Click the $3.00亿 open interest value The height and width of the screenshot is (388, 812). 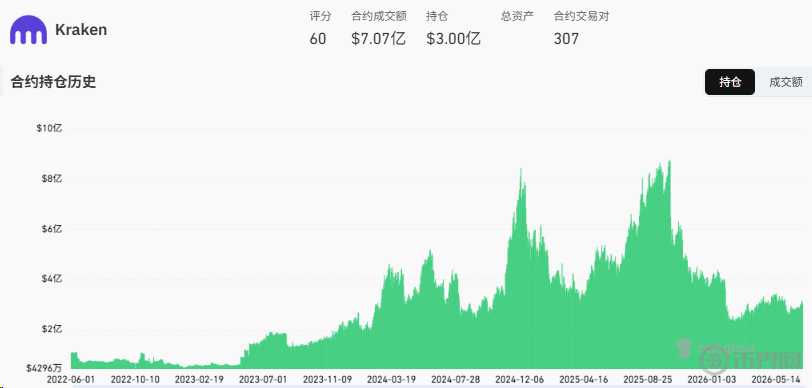(x=454, y=39)
